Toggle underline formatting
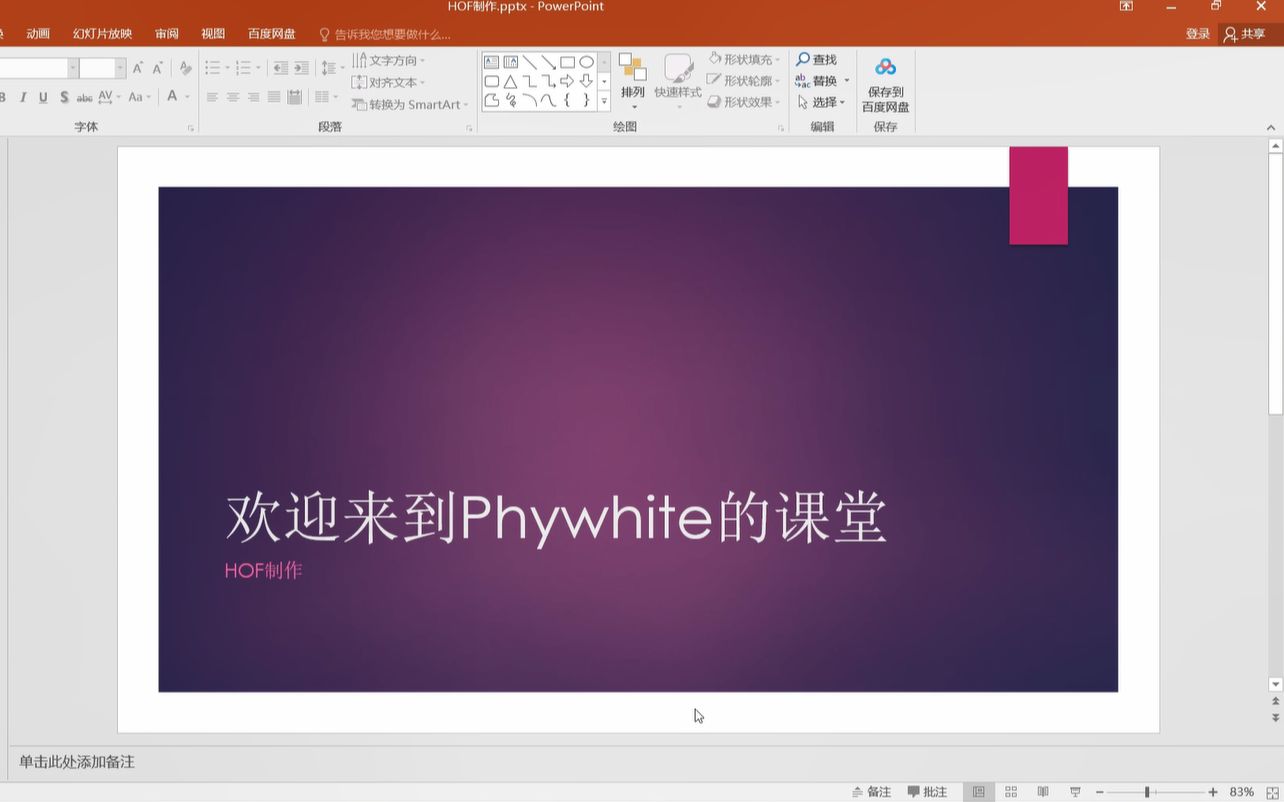This screenshot has width=1284, height=802. 43,97
